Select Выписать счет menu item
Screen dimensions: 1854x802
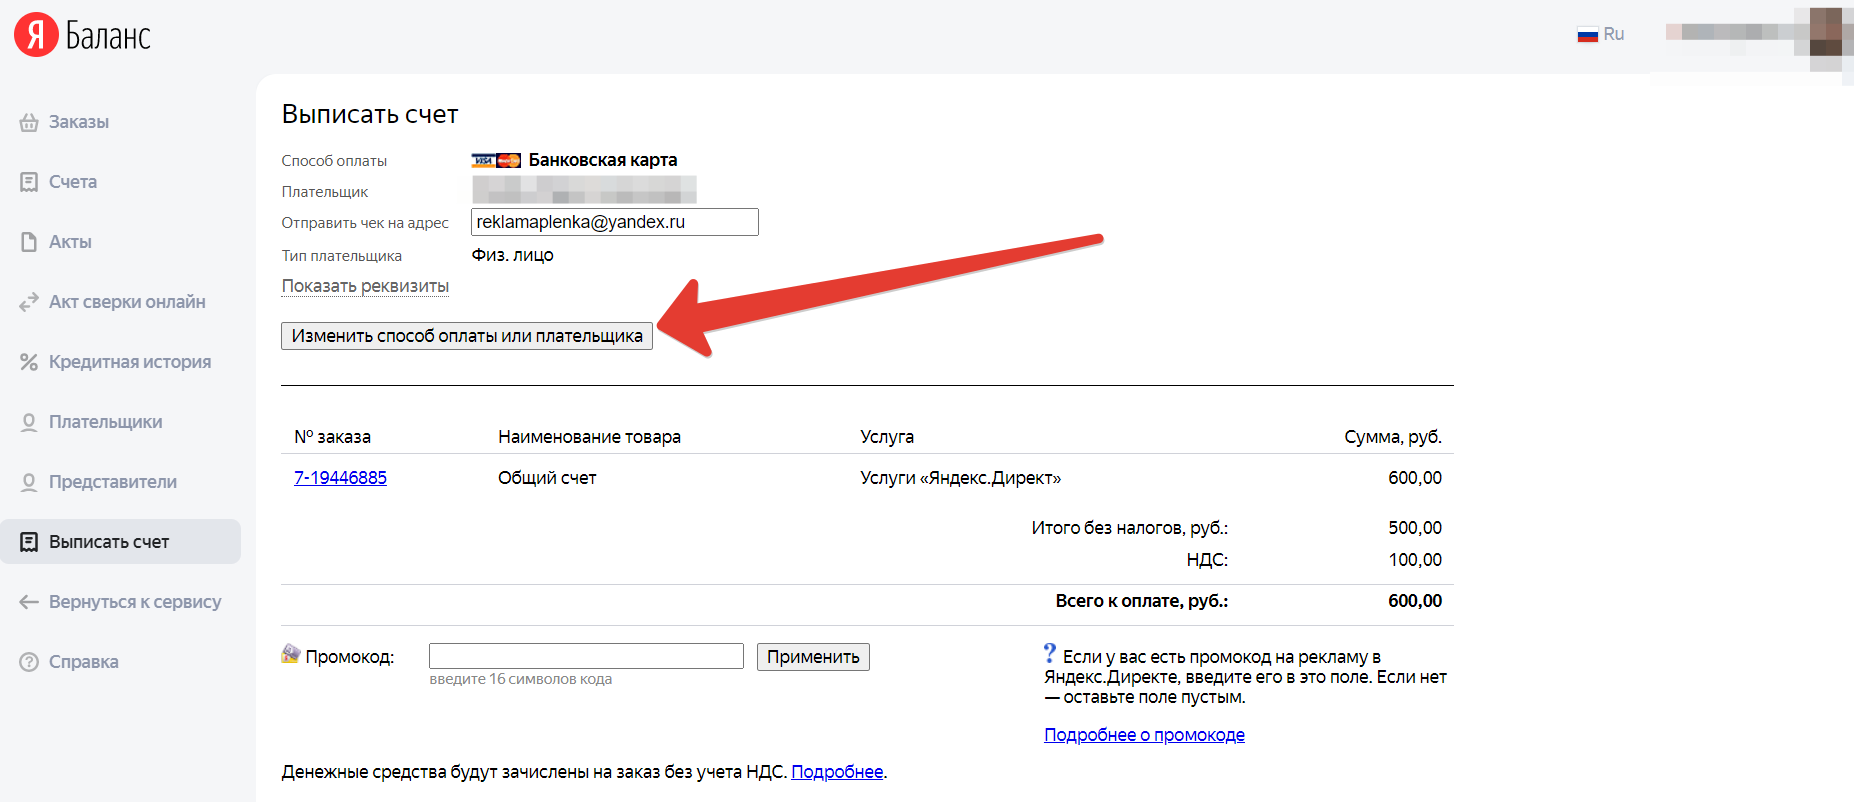120,542
